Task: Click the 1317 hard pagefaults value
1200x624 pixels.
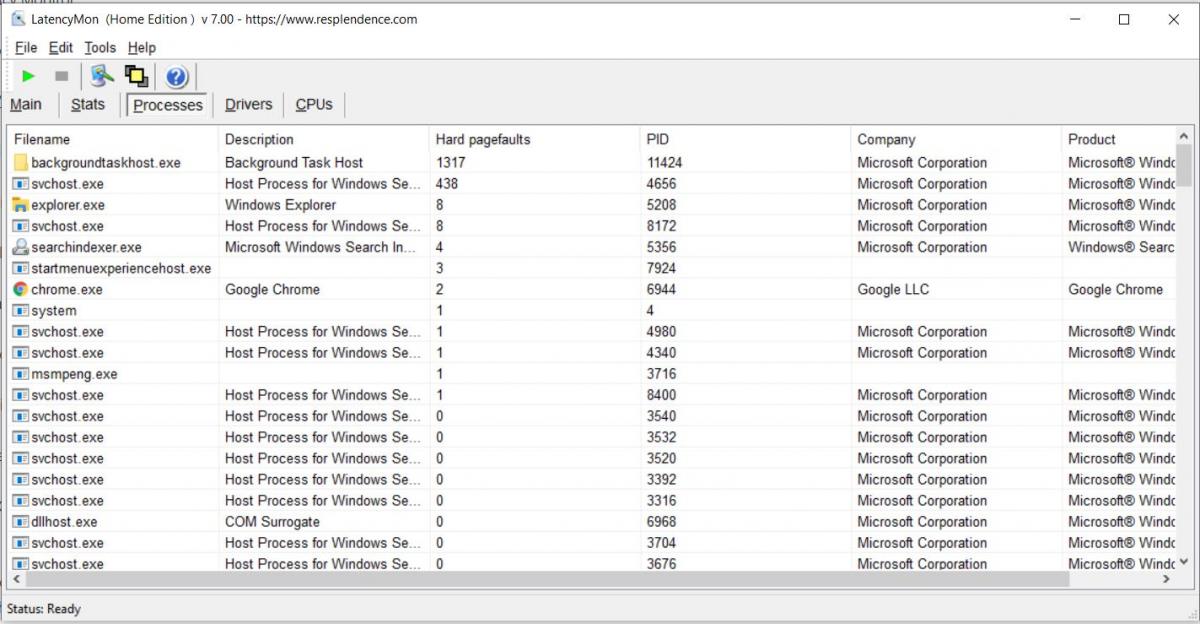Action: (451, 162)
